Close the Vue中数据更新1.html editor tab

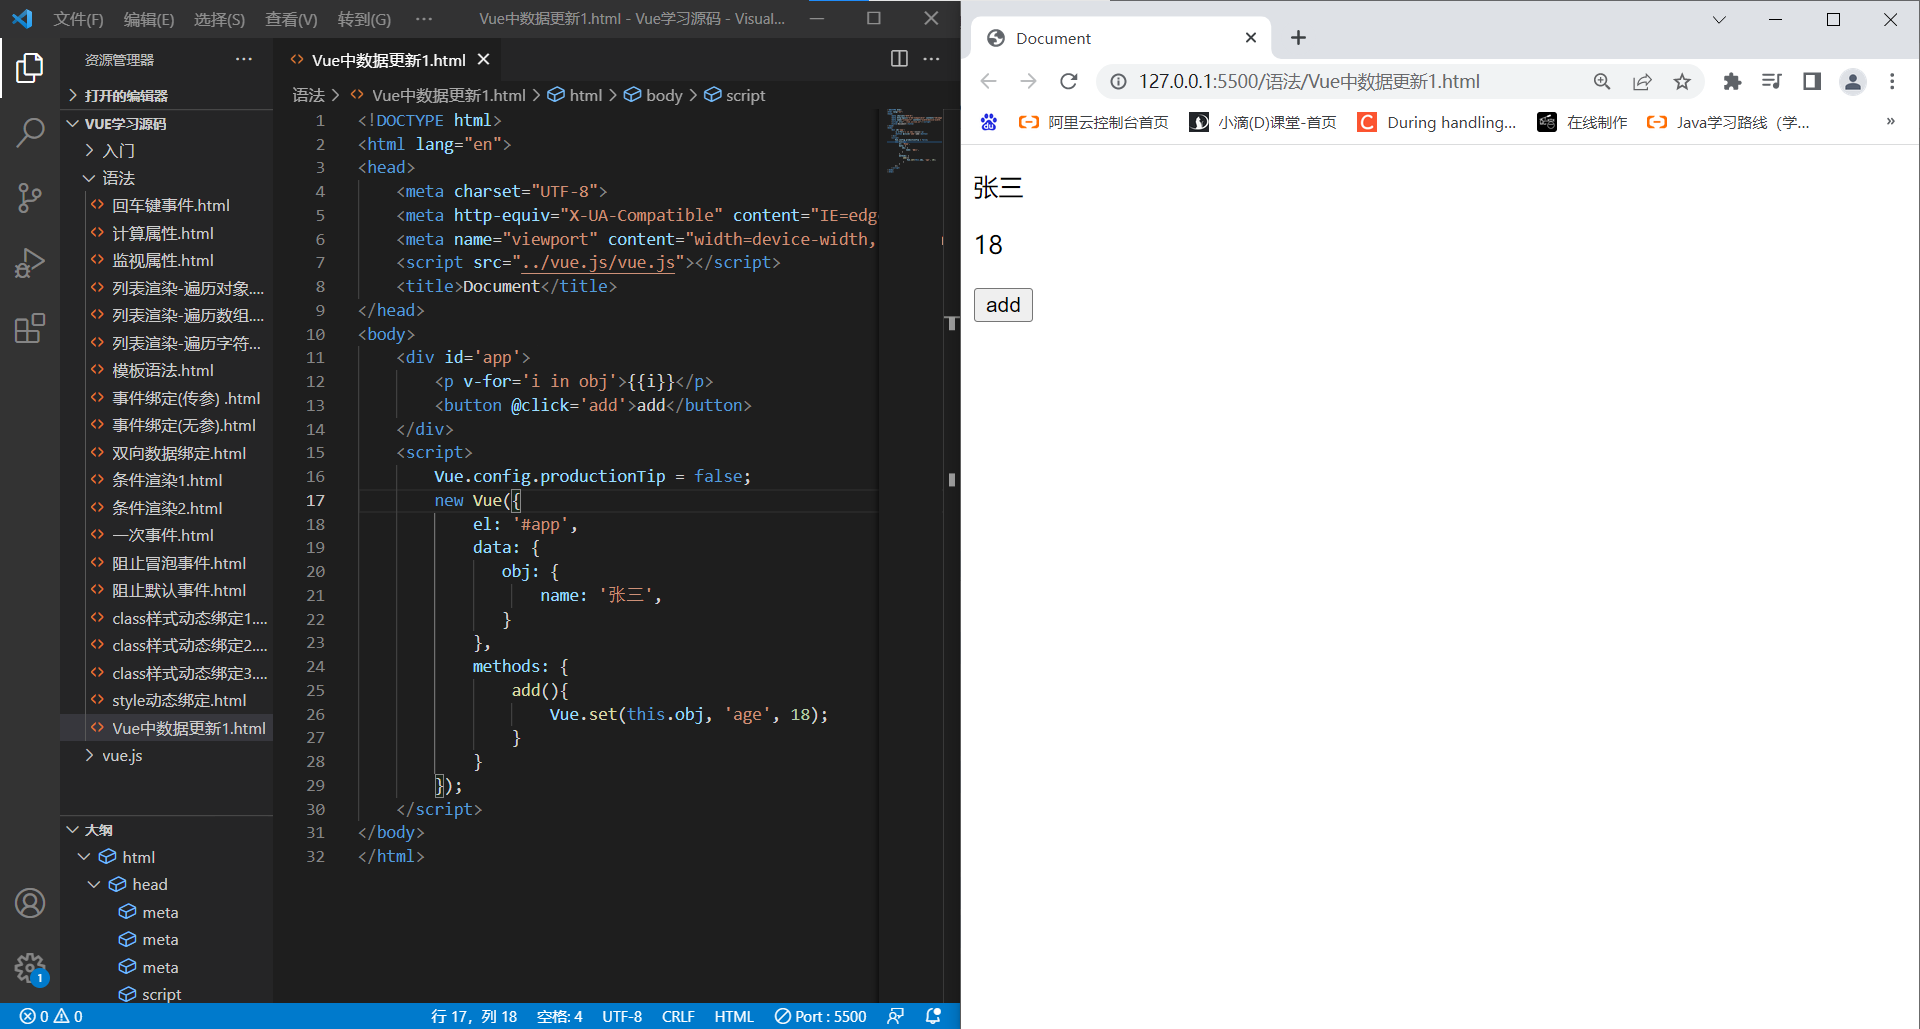[484, 60]
